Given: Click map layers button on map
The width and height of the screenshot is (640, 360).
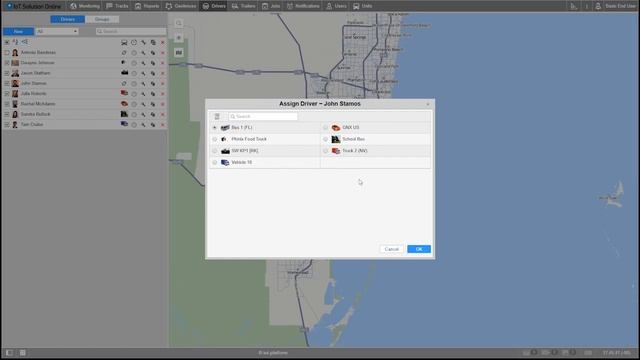Looking at the screenshot, I should (179, 53).
